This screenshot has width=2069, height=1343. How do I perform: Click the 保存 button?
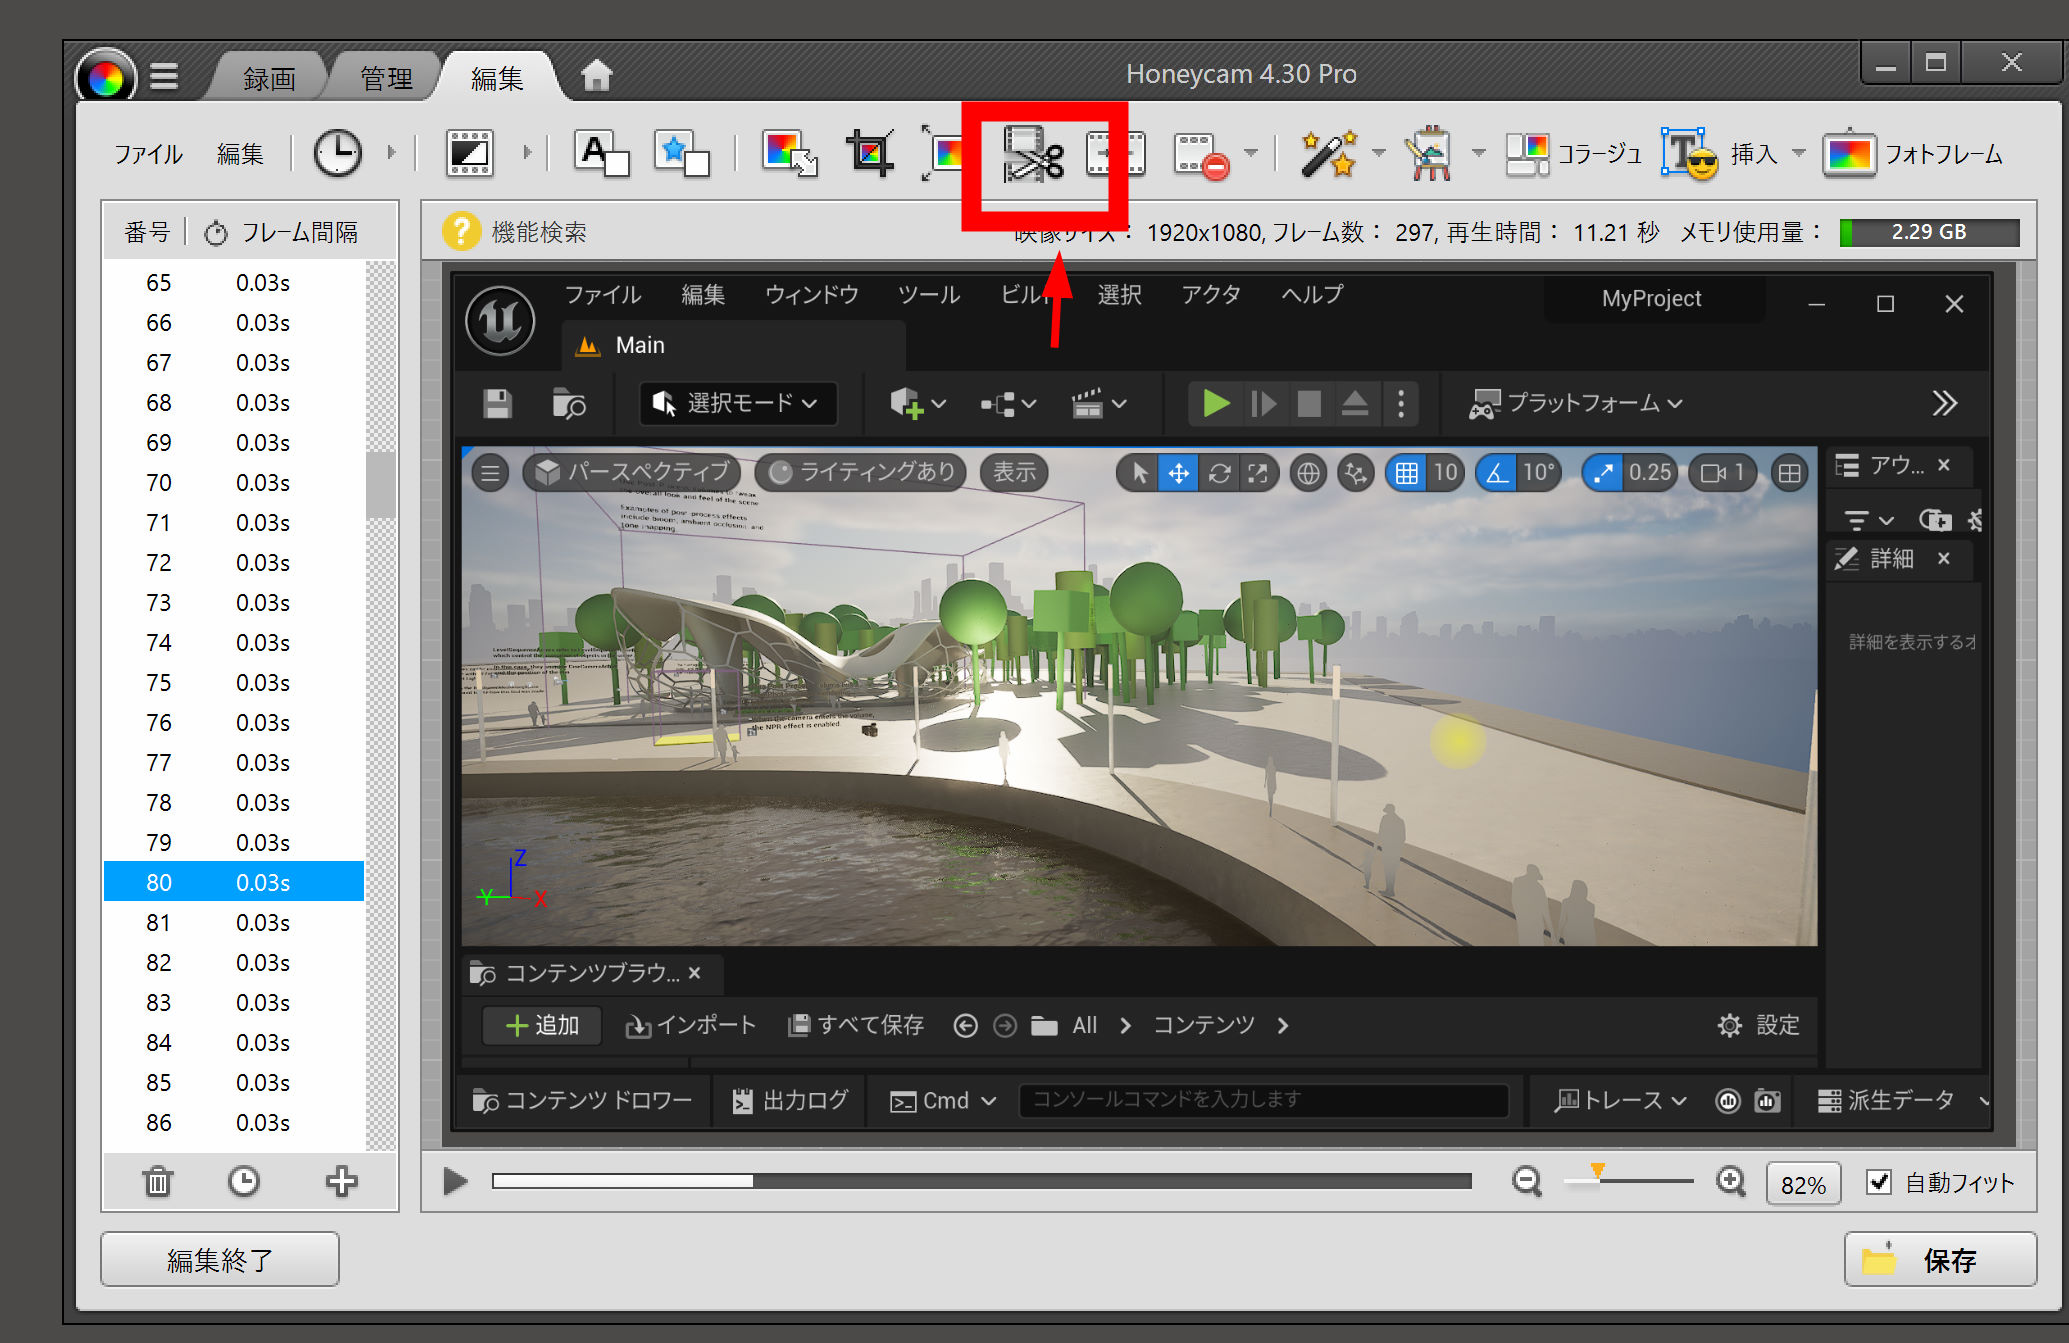click(1939, 1259)
